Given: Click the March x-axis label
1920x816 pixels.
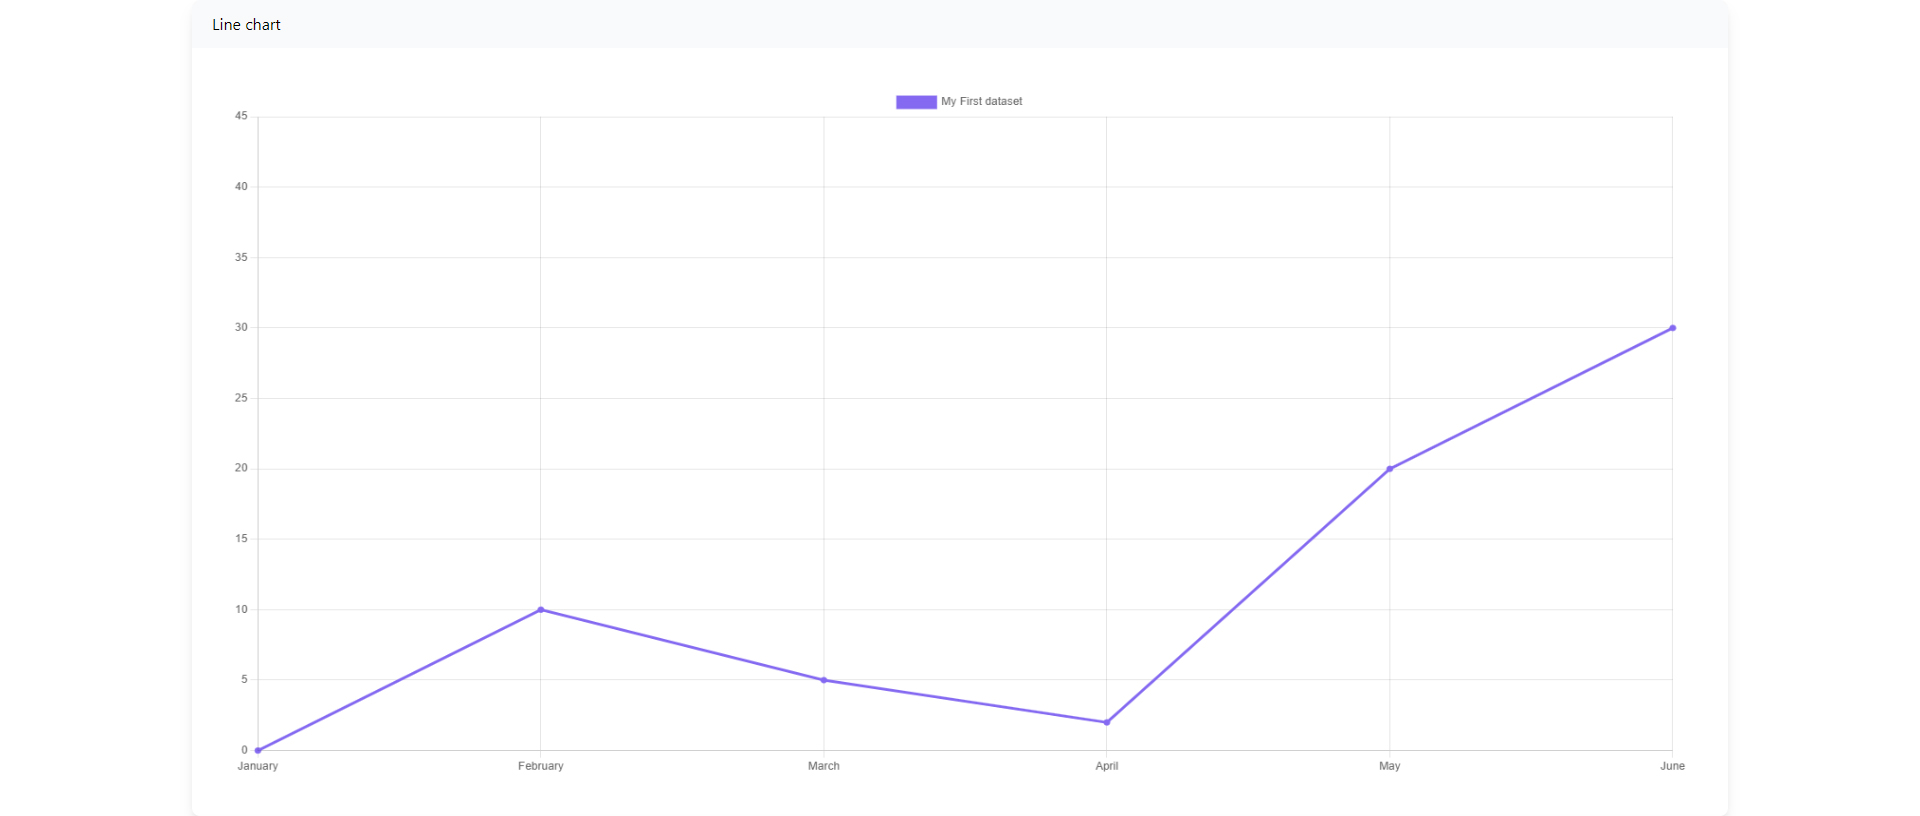Looking at the screenshot, I should 824,766.
